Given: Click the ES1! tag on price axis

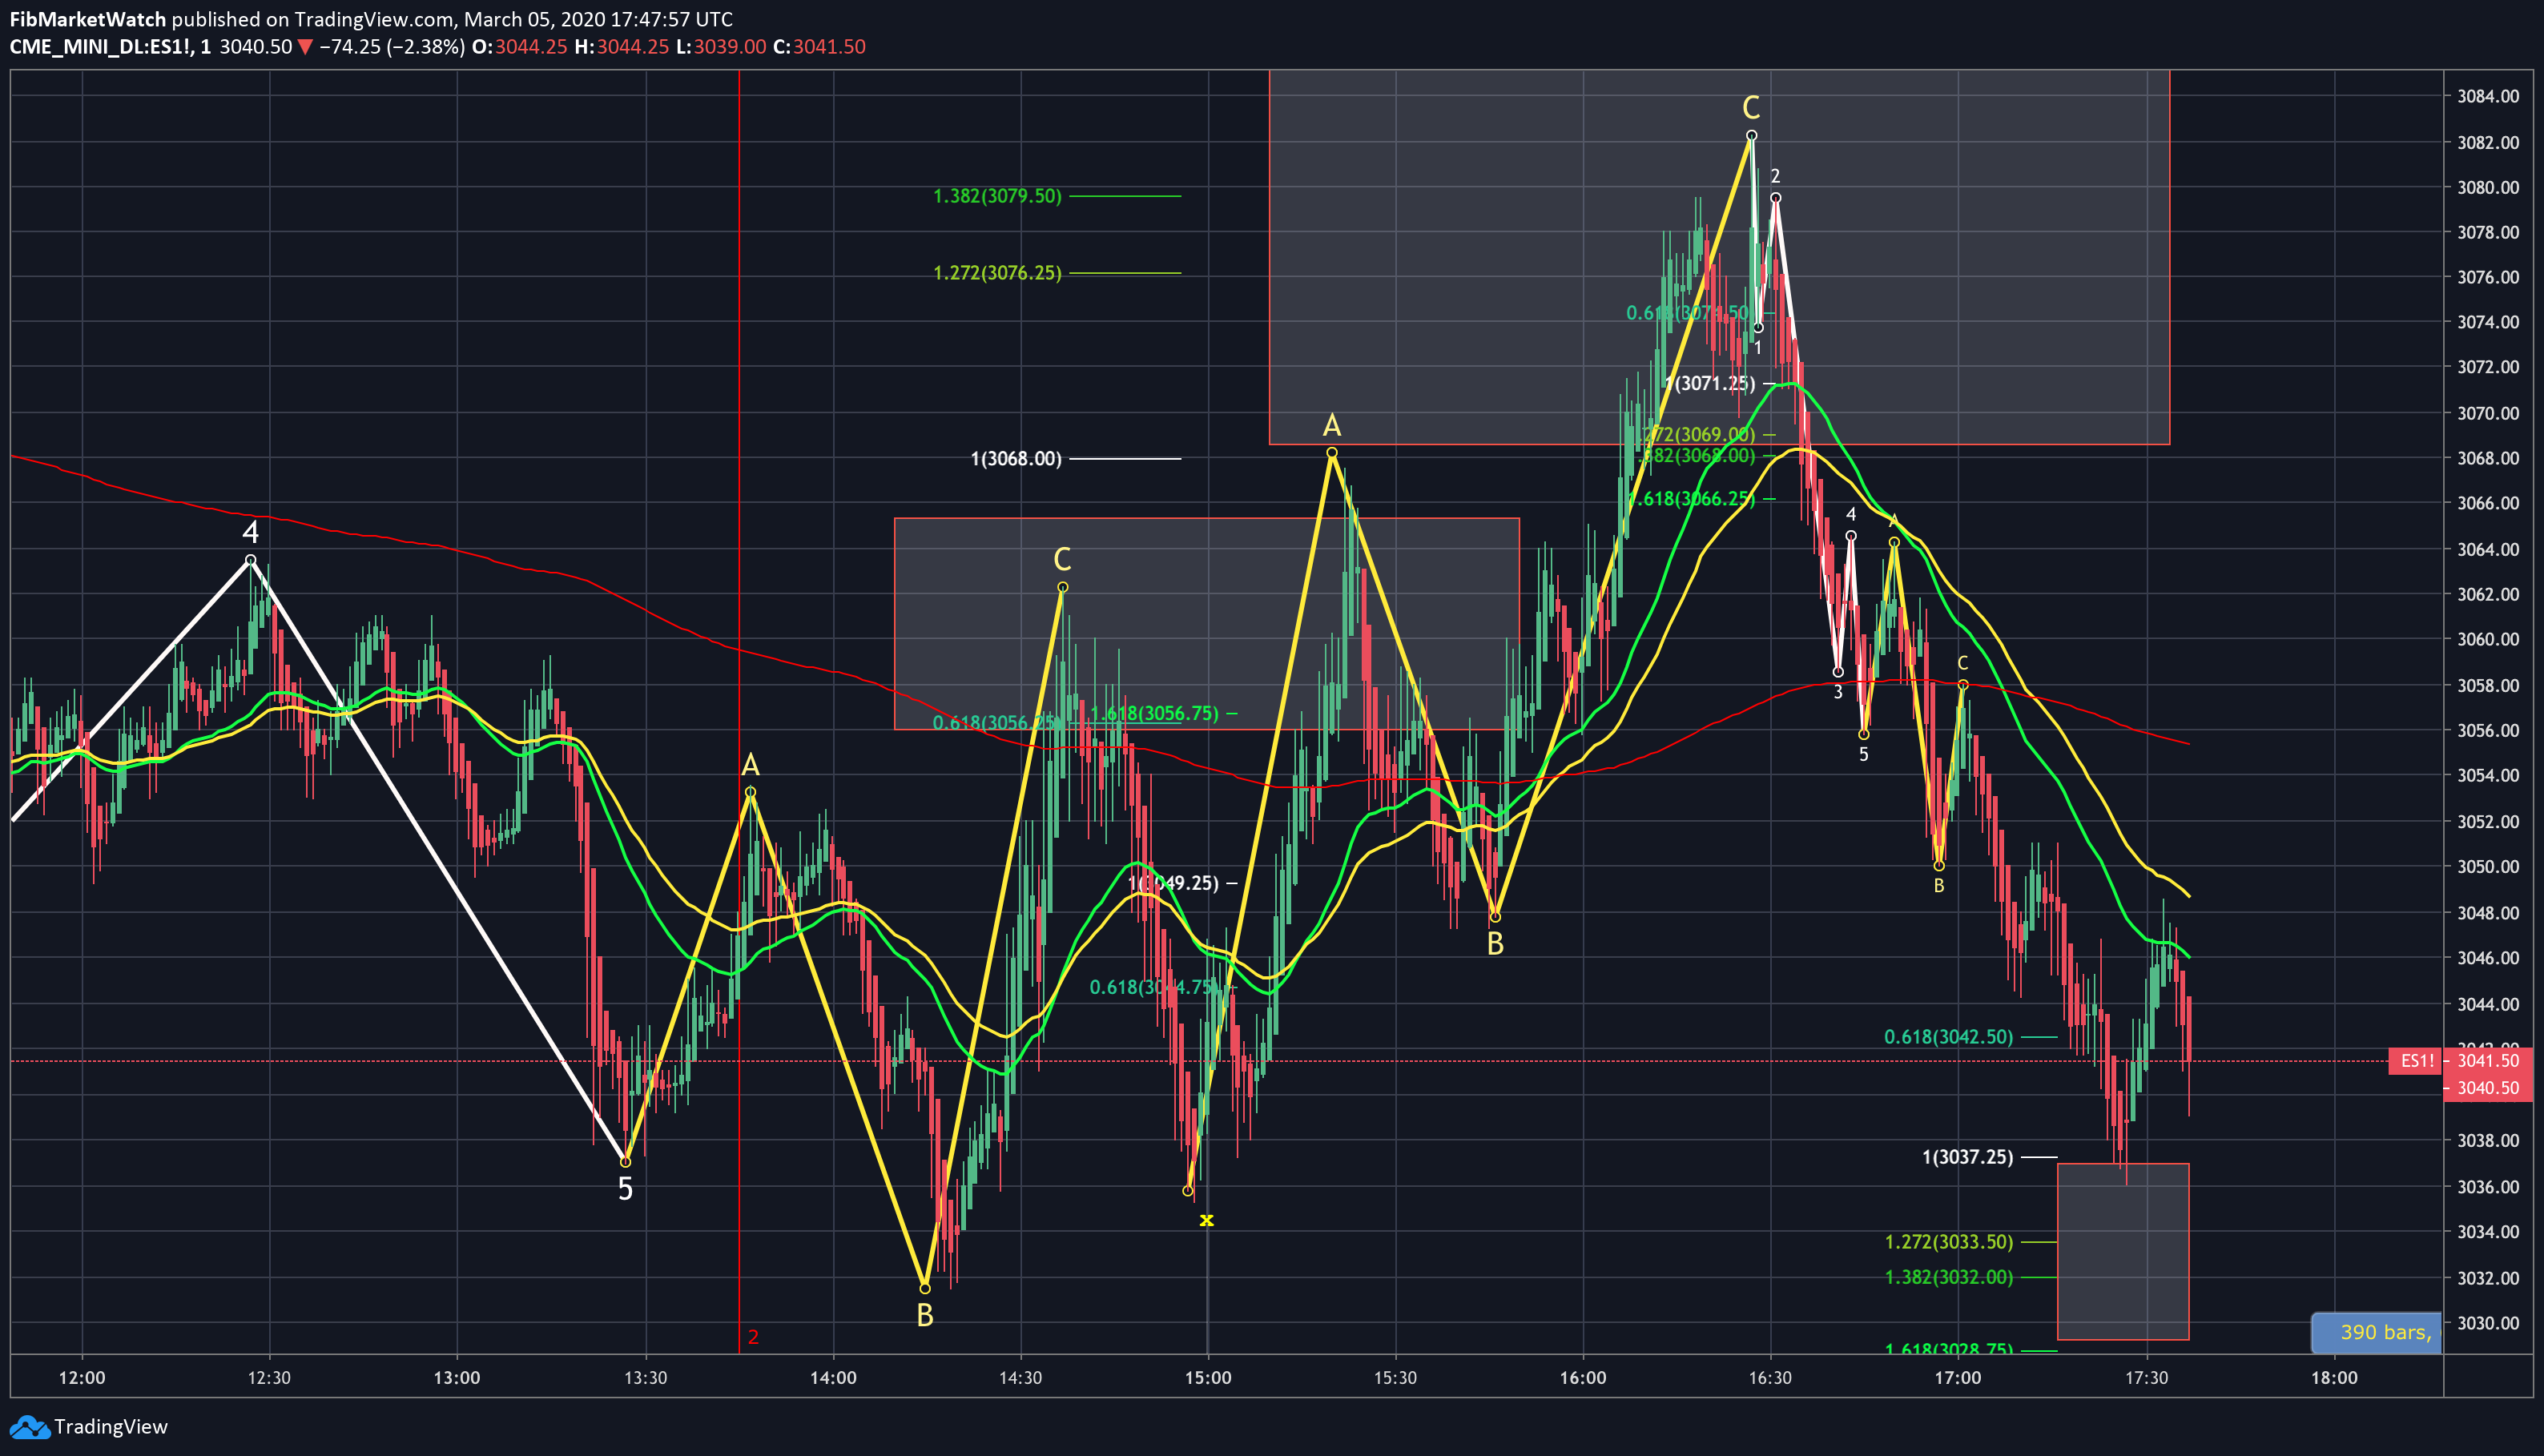Looking at the screenshot, I should click(x=2416, y=1061).
